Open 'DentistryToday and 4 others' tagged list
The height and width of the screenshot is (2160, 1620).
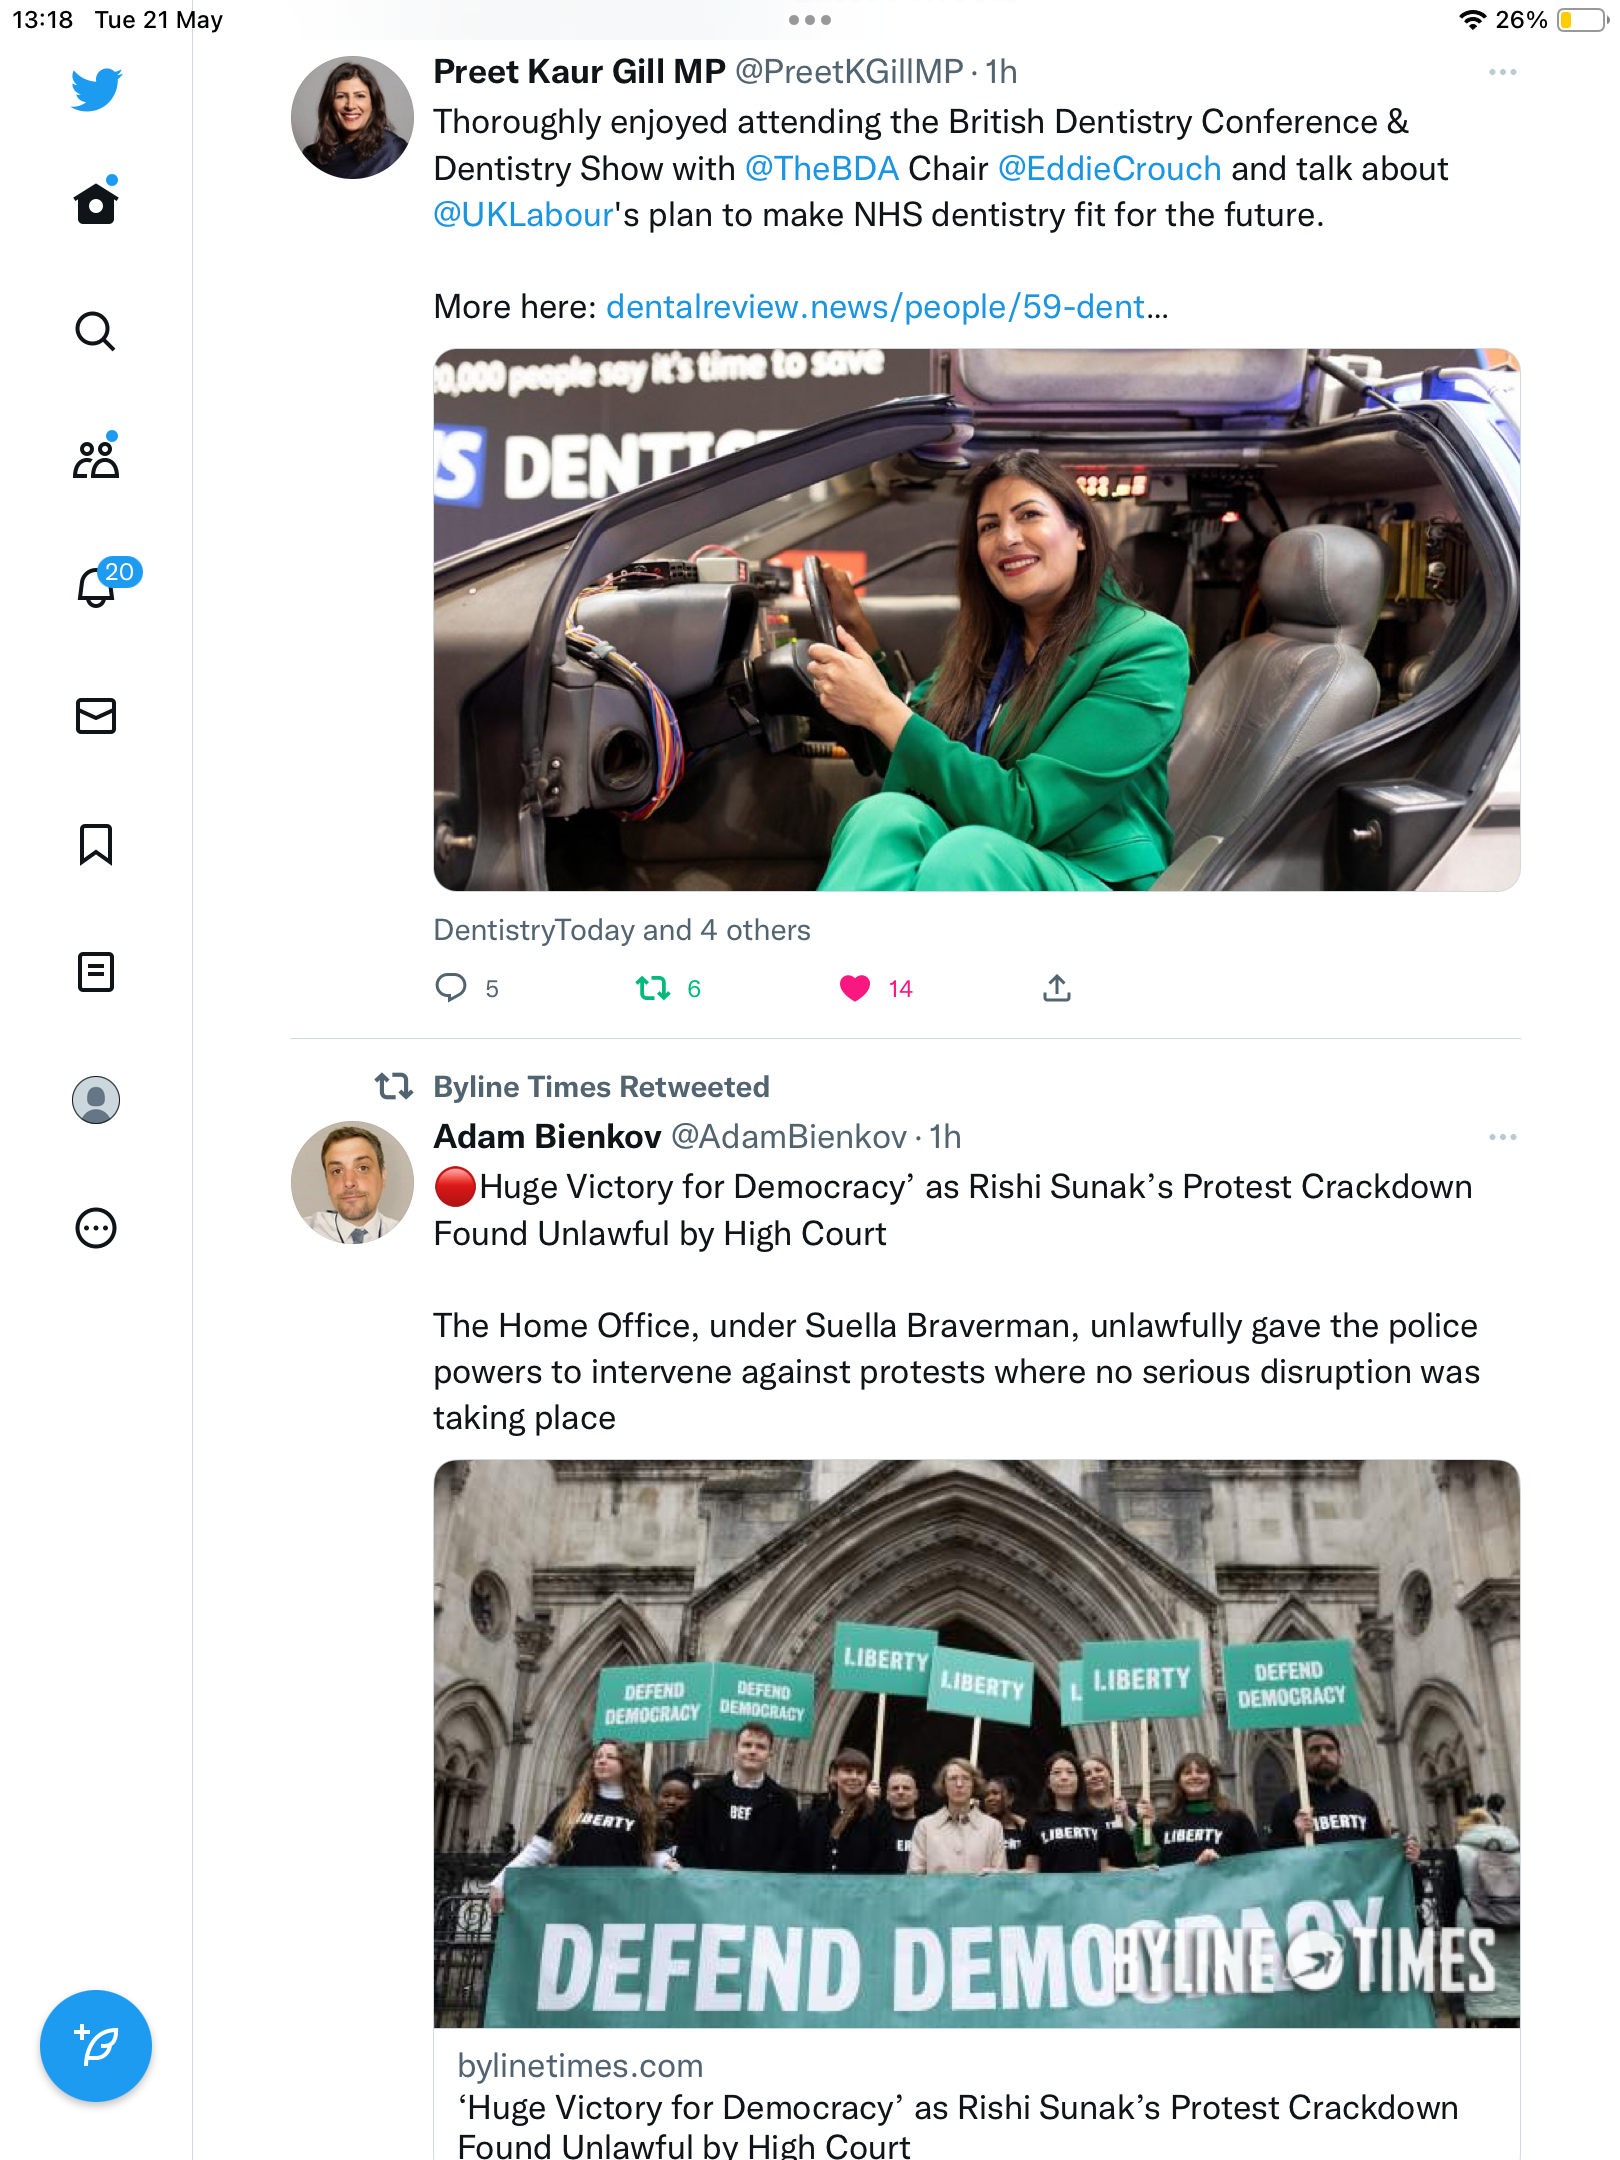click(622, 930)
